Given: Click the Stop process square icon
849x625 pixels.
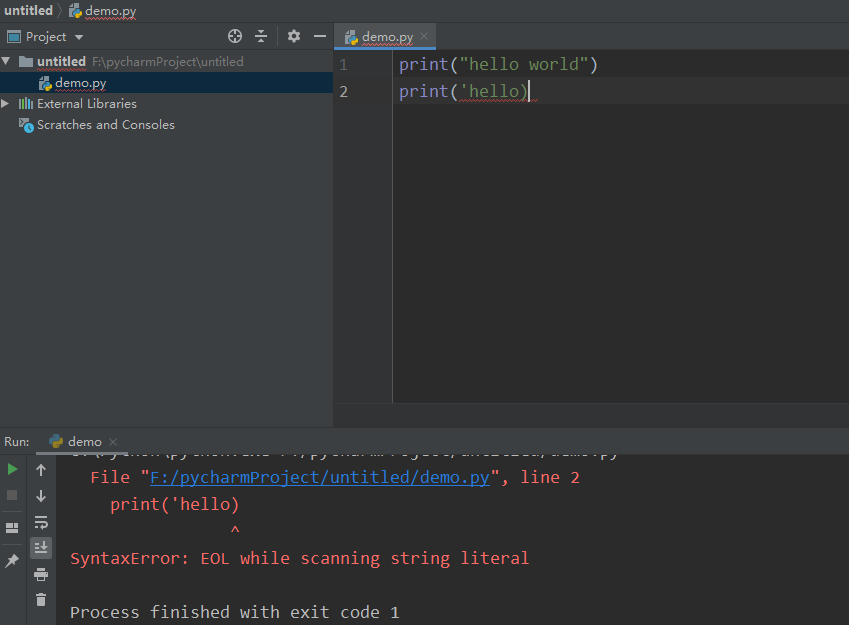Looking at the screenshot, I should 12,495.
